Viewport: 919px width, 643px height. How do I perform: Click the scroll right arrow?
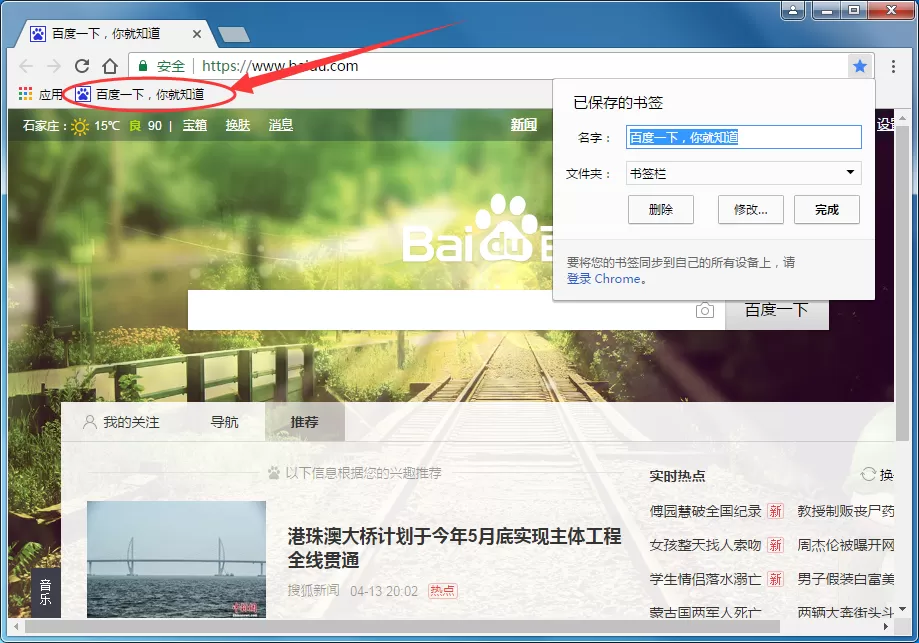[886, 627]
